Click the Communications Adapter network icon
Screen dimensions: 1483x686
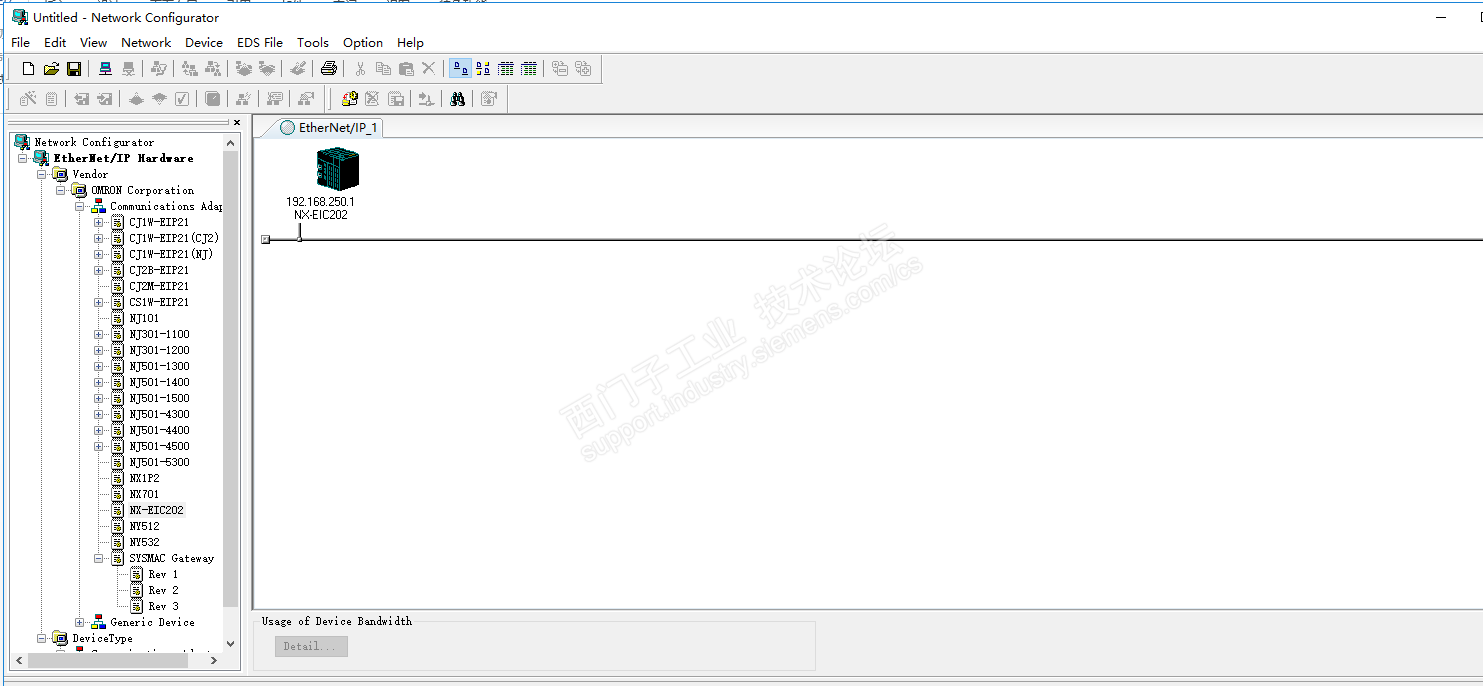click(98, 206)
